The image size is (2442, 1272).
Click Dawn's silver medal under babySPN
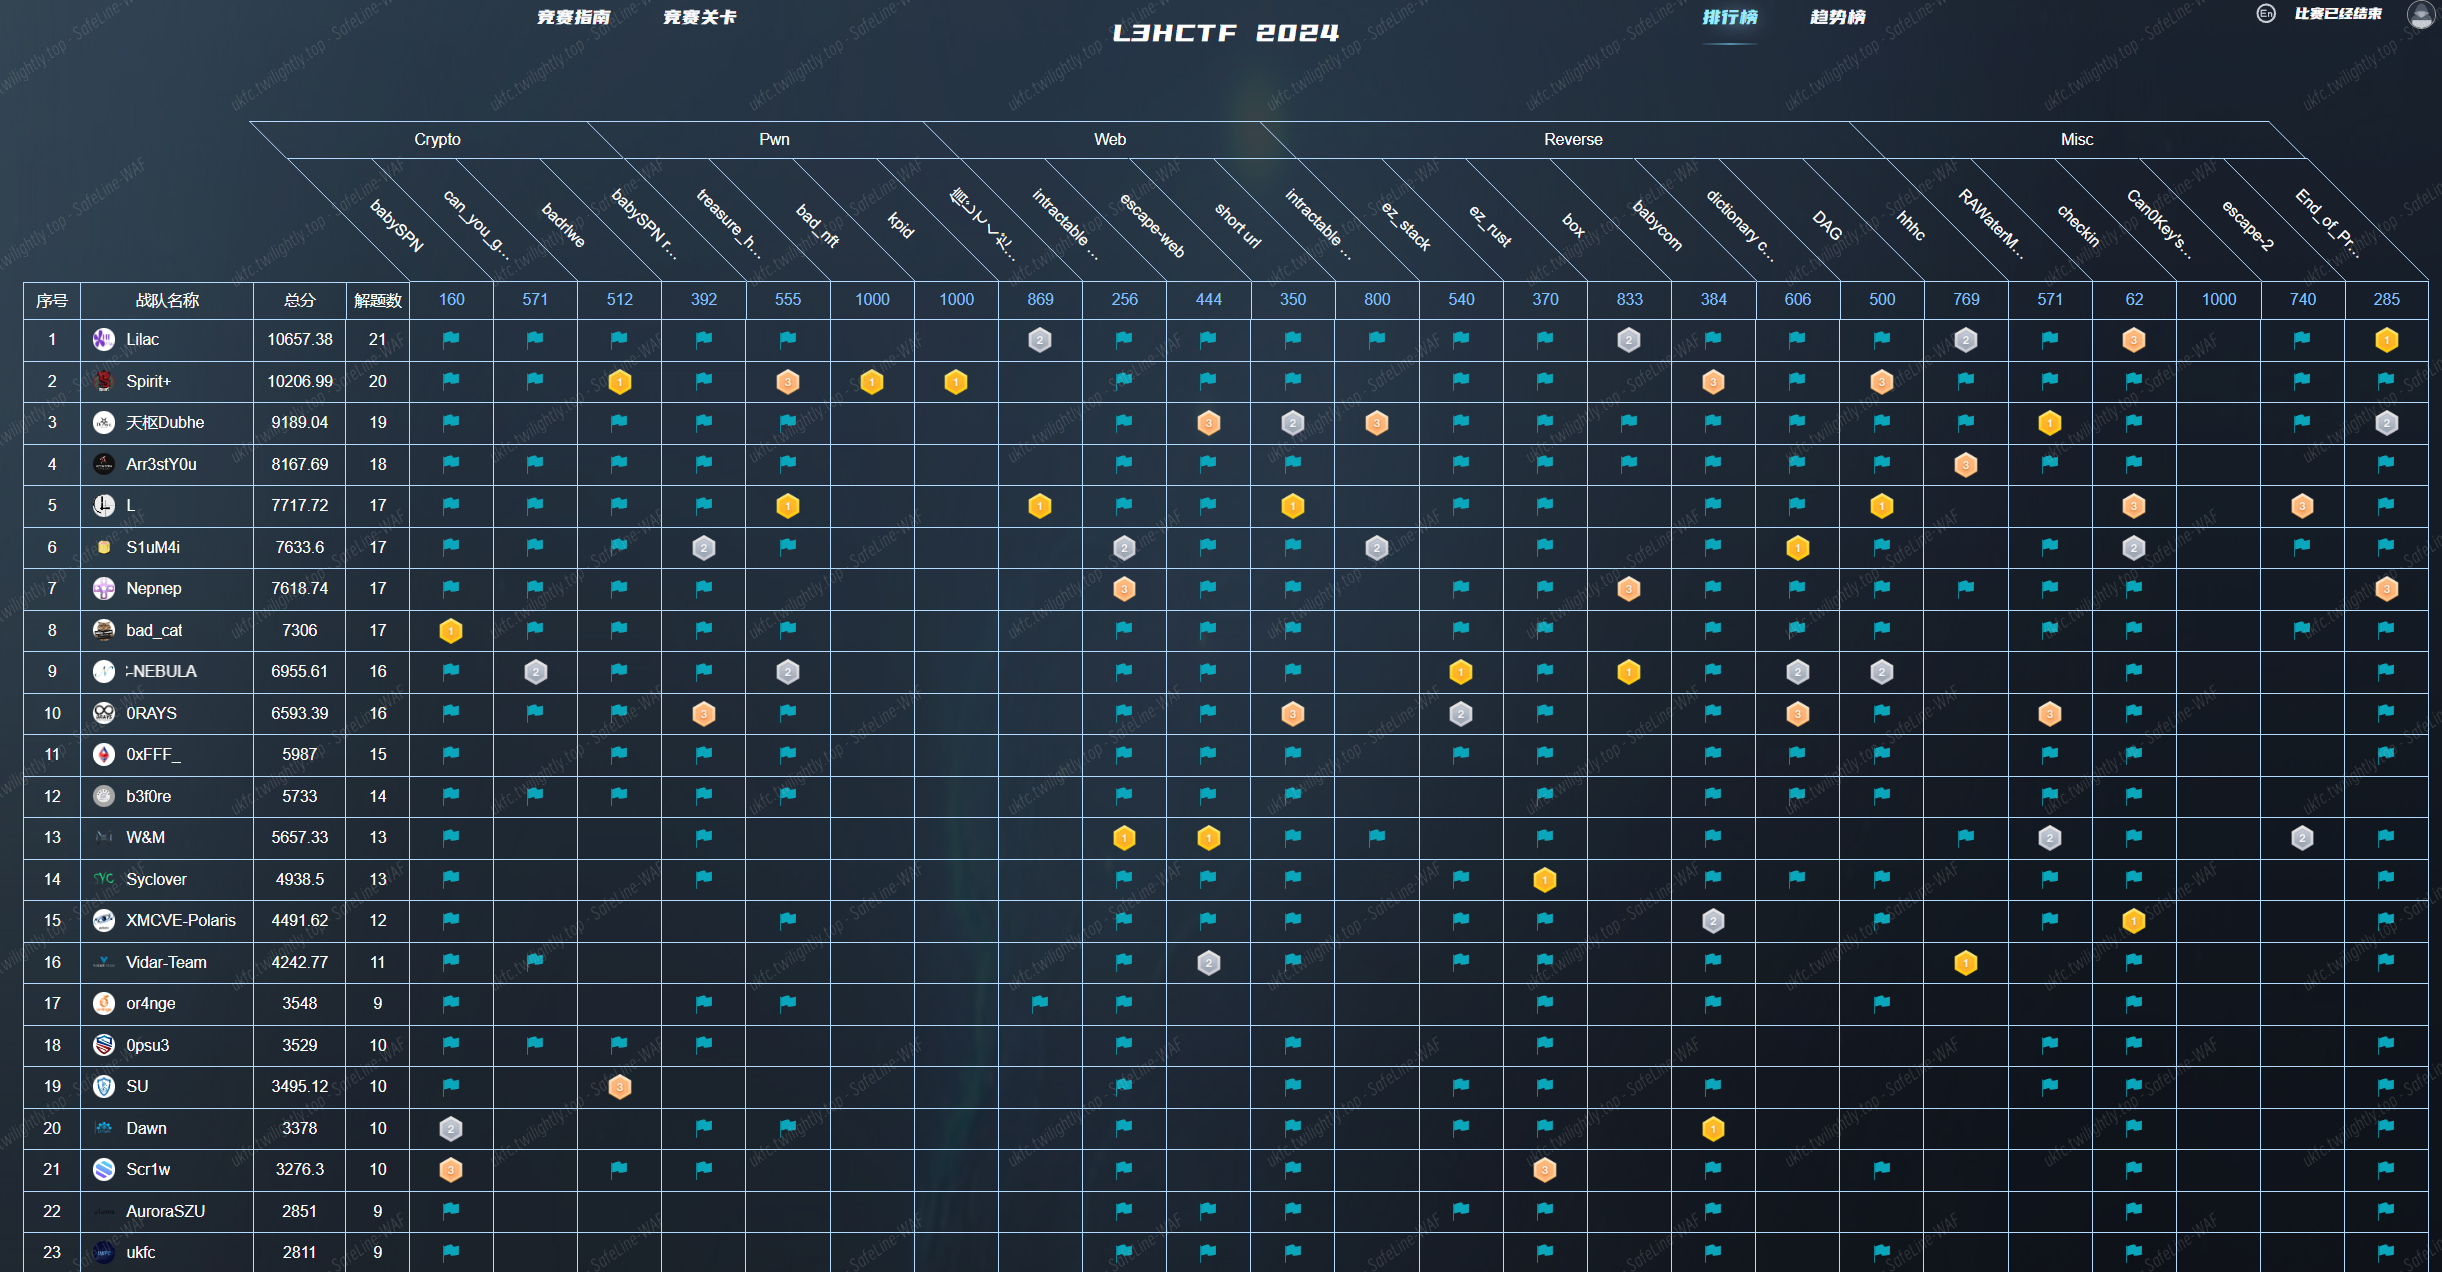pyautogui.click(x=451, y=1129)
